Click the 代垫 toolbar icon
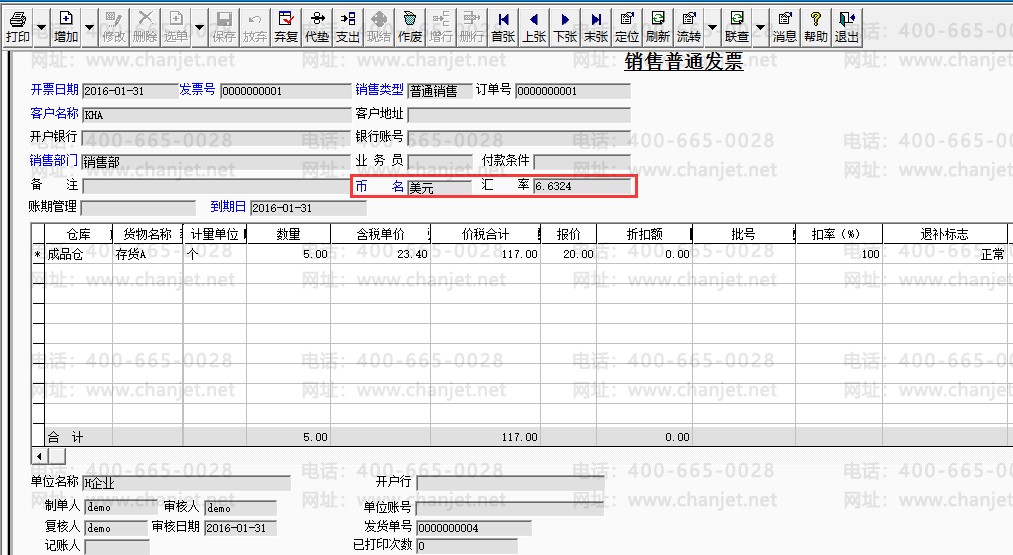Screen dimensions: 1013x555 pos(317,27)
